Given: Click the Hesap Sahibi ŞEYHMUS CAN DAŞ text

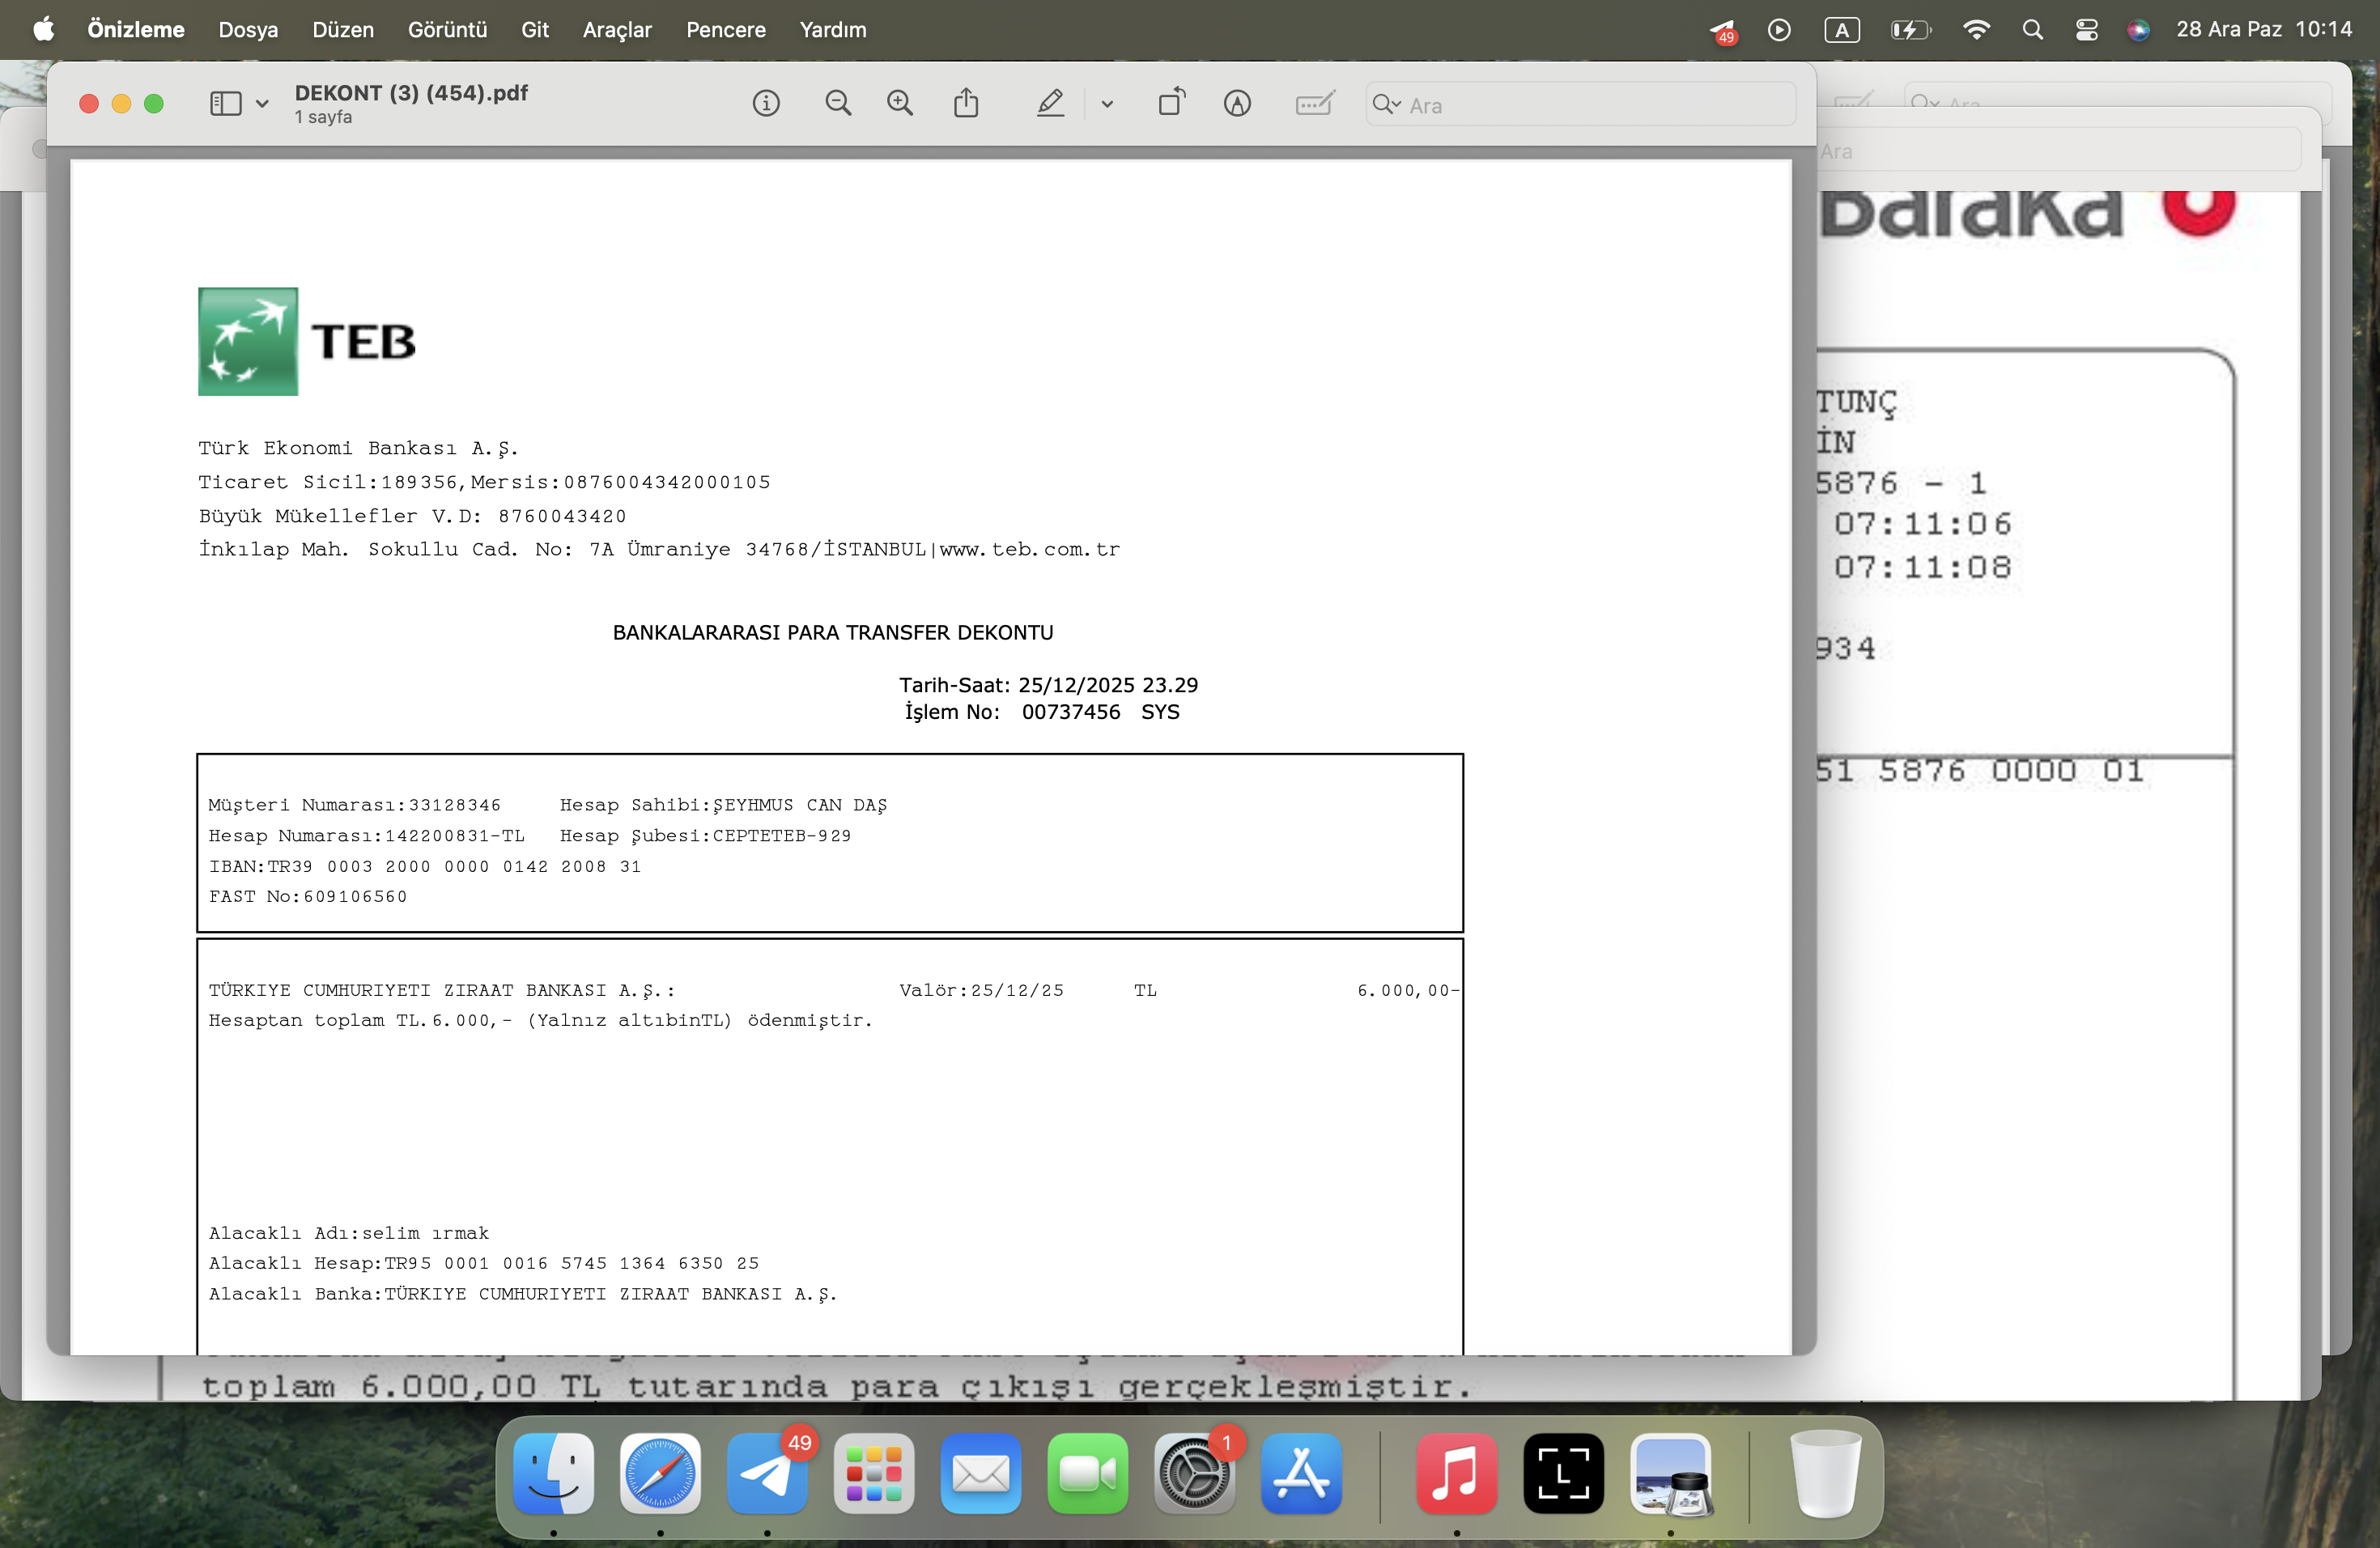Looking at the screenshot, I should 723,805.
